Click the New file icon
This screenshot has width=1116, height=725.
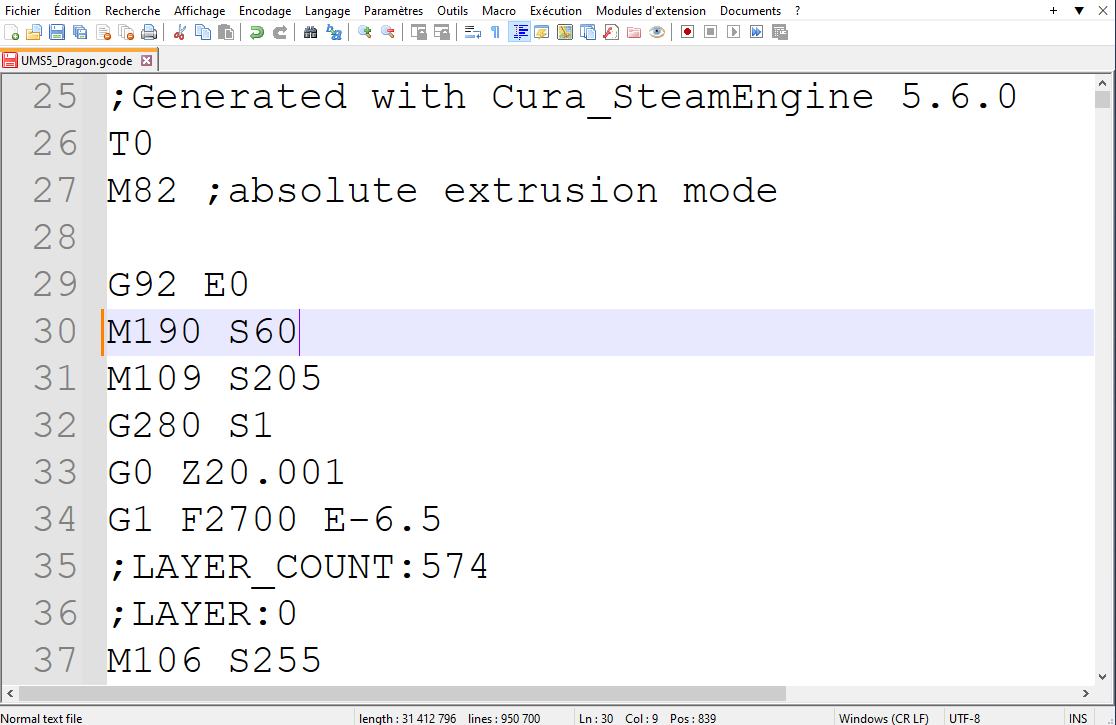[11, 32]
